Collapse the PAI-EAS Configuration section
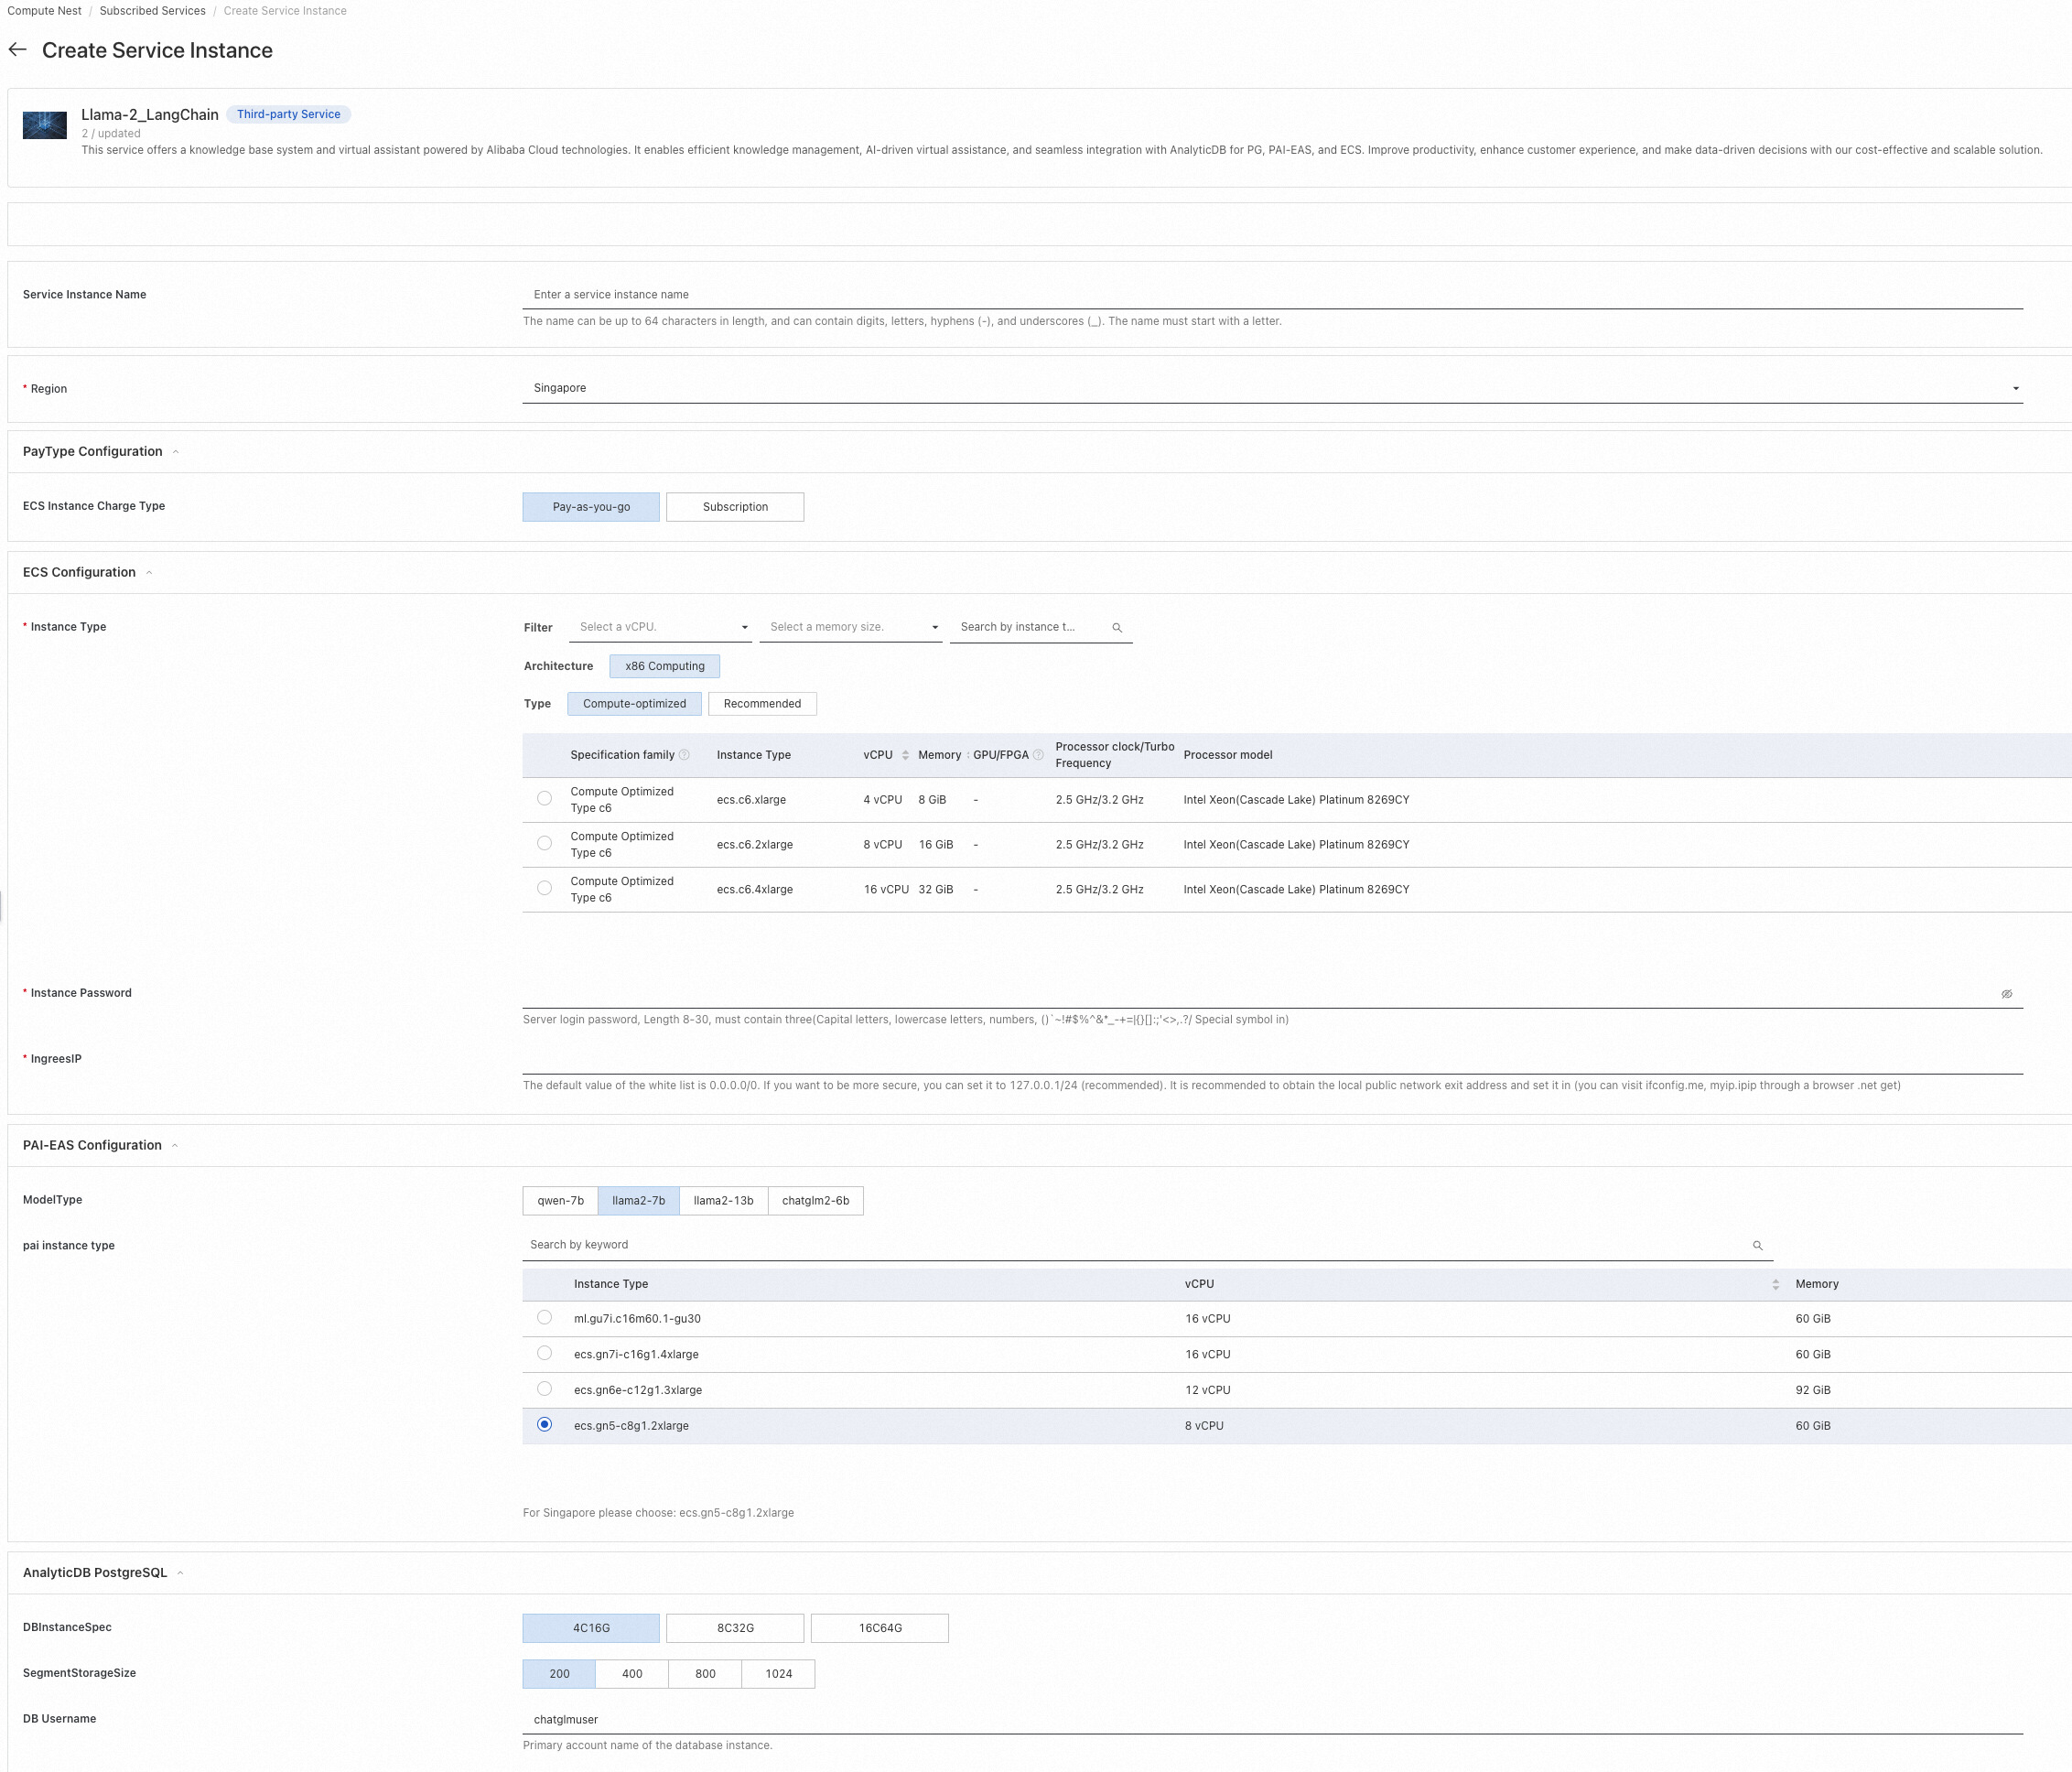This screenshot has width=2072, height=1772. coord(175,1146)
